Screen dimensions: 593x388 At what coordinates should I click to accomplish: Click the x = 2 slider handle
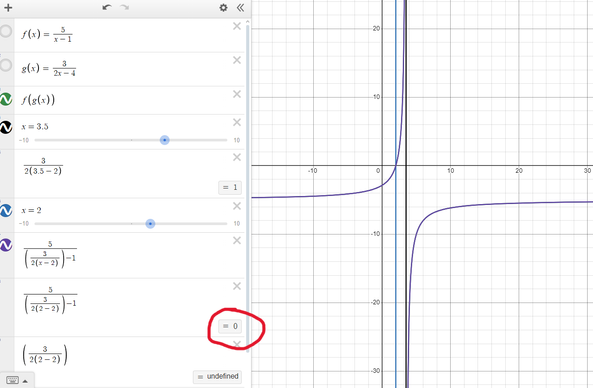pyautogui.click(x=150, y=224)
